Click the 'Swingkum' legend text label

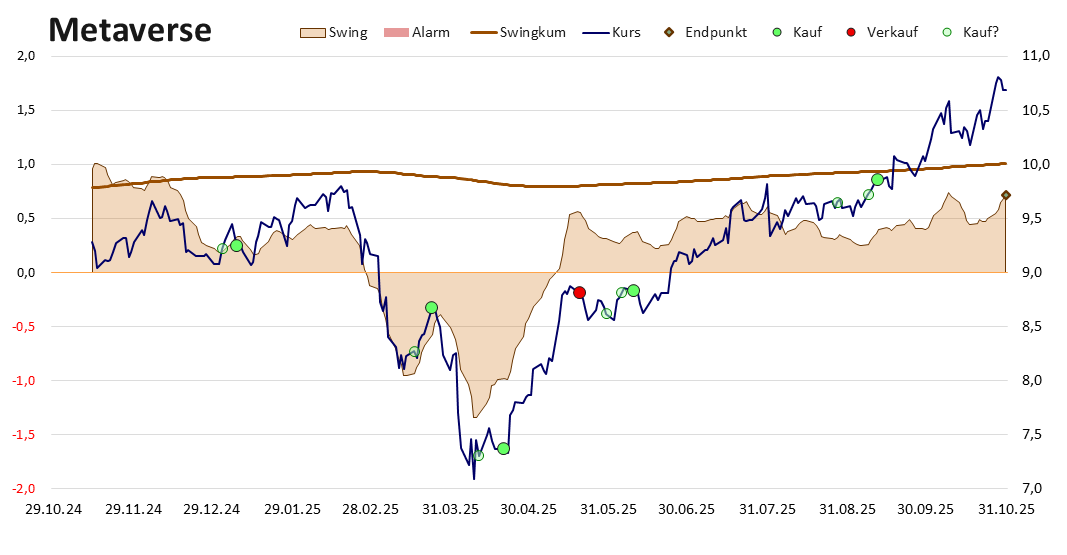point(533,32)
